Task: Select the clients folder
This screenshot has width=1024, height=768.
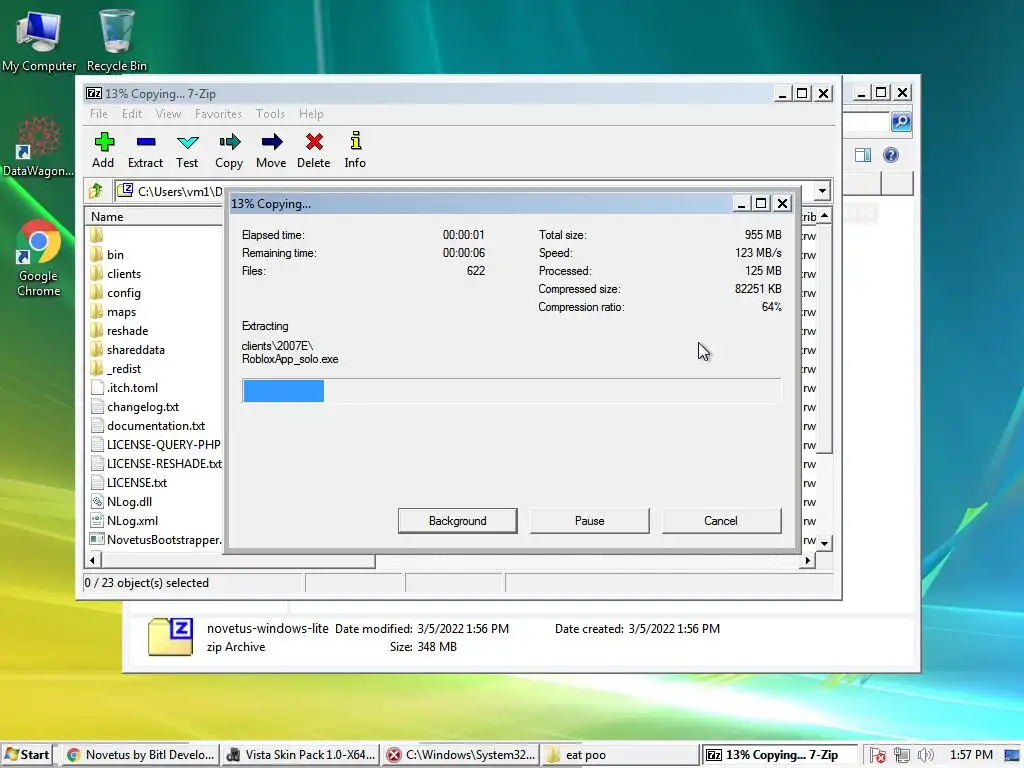Action: click(x=123, y=274)
